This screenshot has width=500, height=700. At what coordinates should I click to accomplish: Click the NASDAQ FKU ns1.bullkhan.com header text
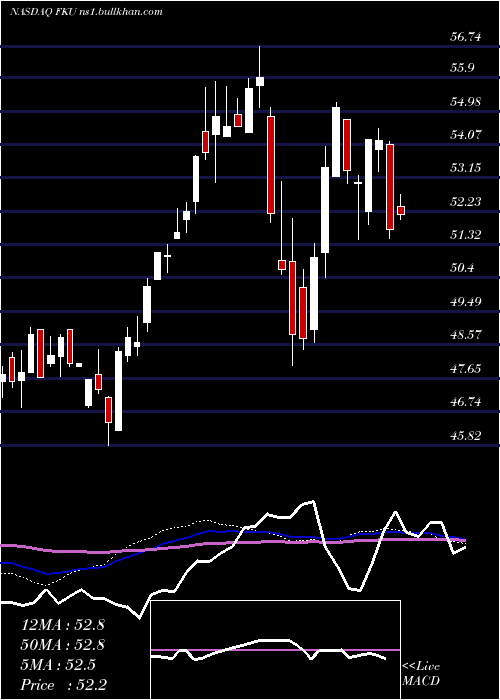click(x=86, y=12)
